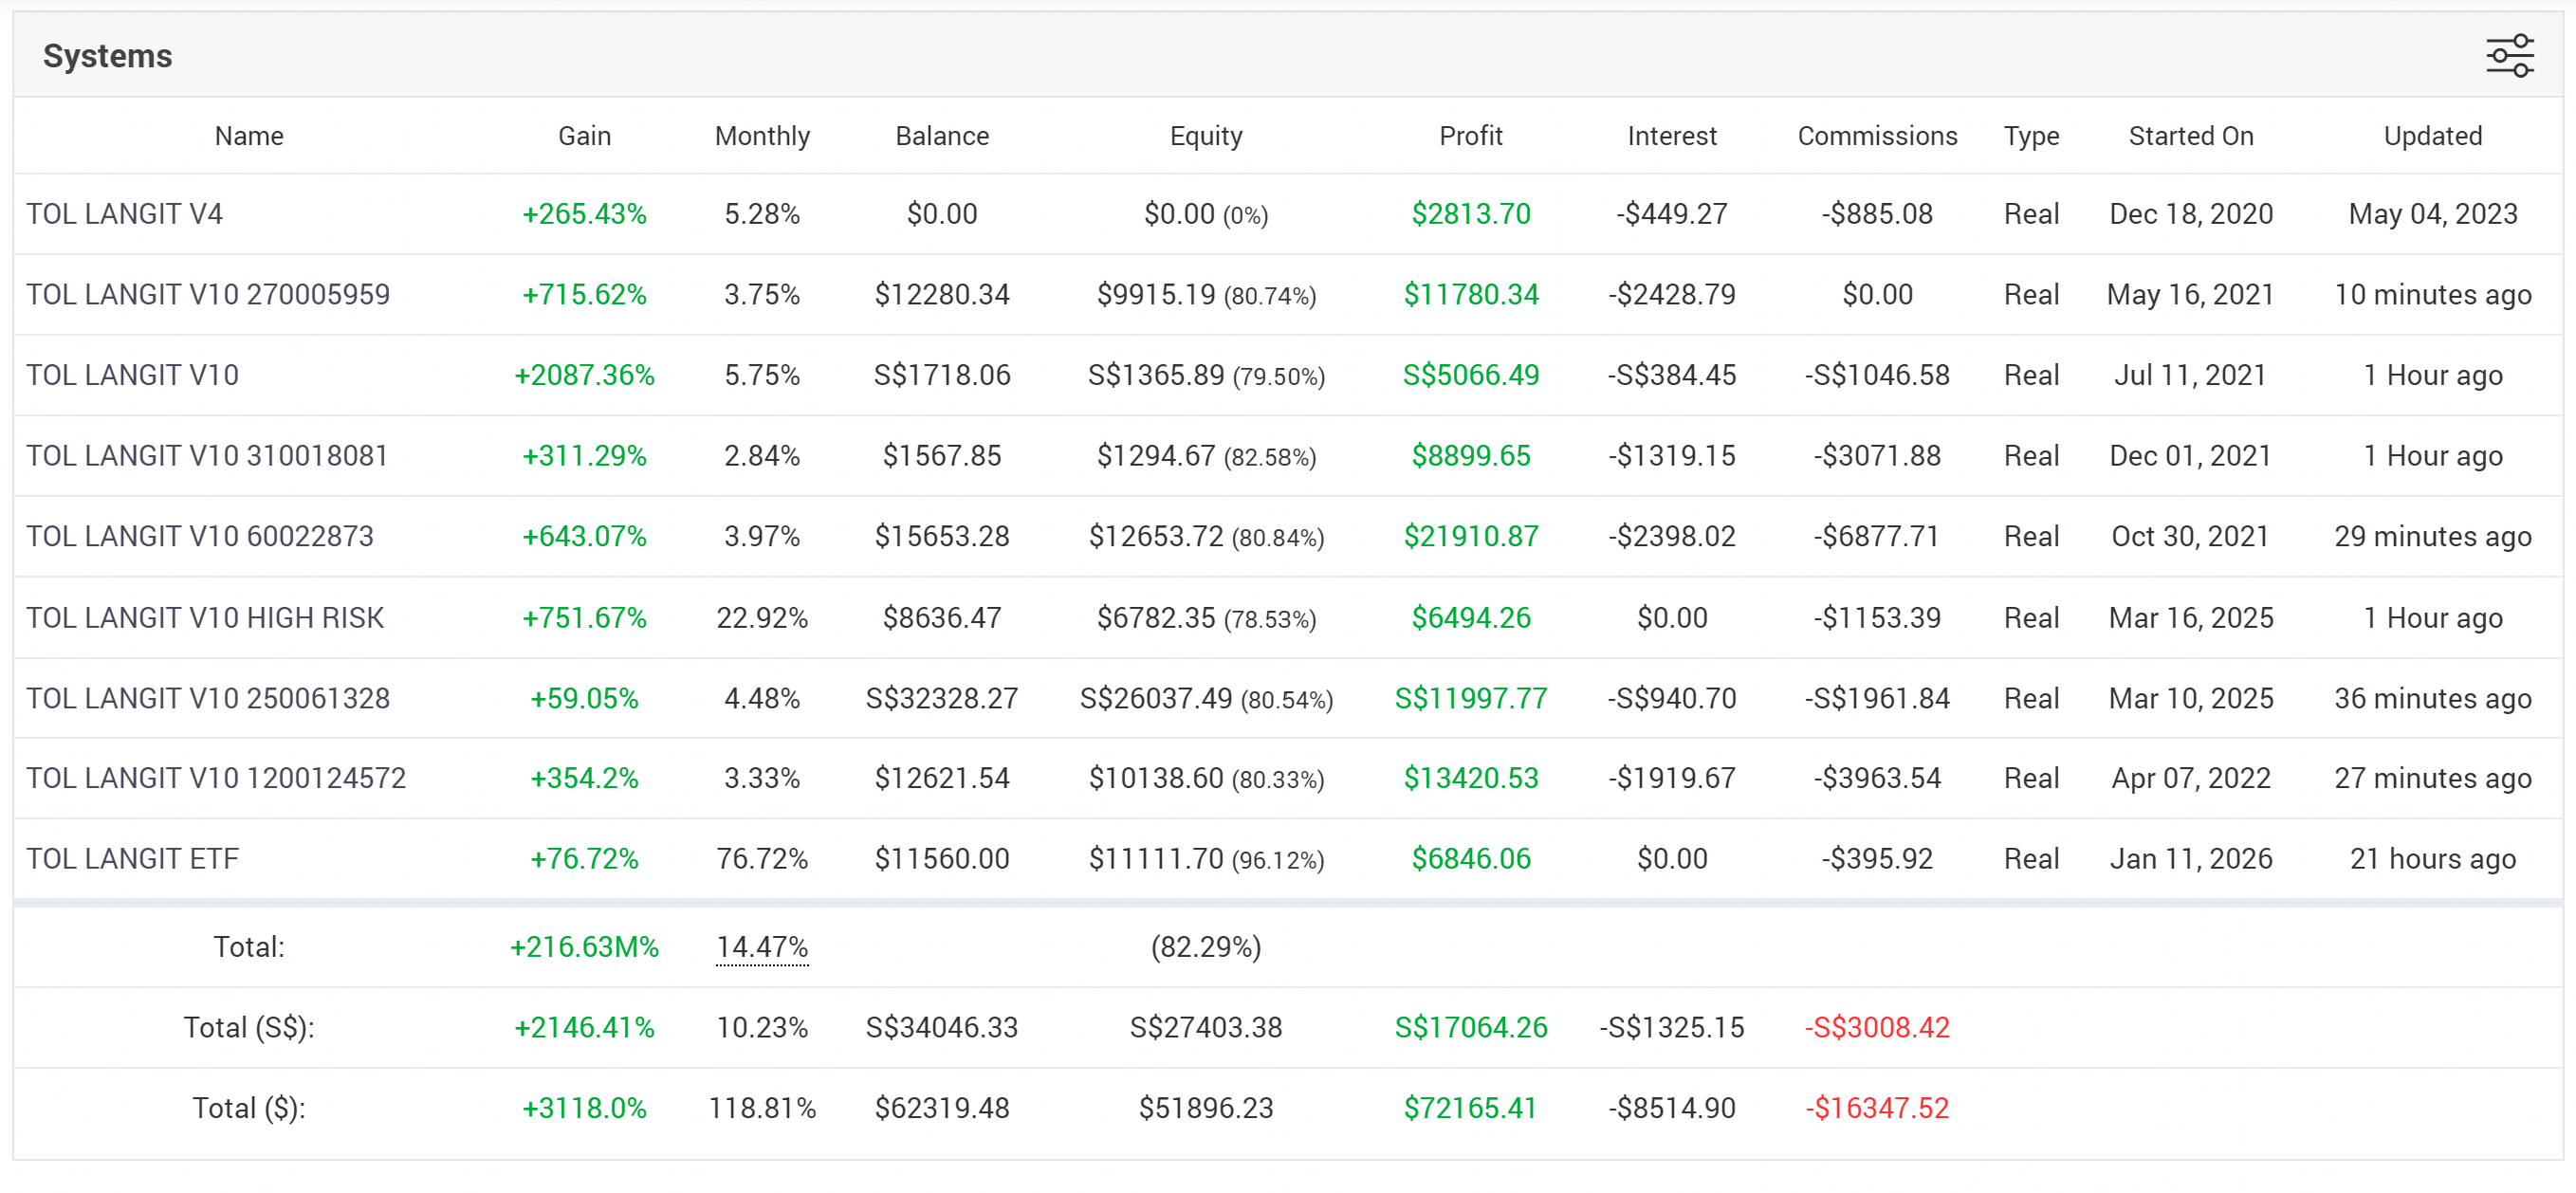Click the Started On column header
The image size is (2576, 1193).
[x=2190, y=136]
